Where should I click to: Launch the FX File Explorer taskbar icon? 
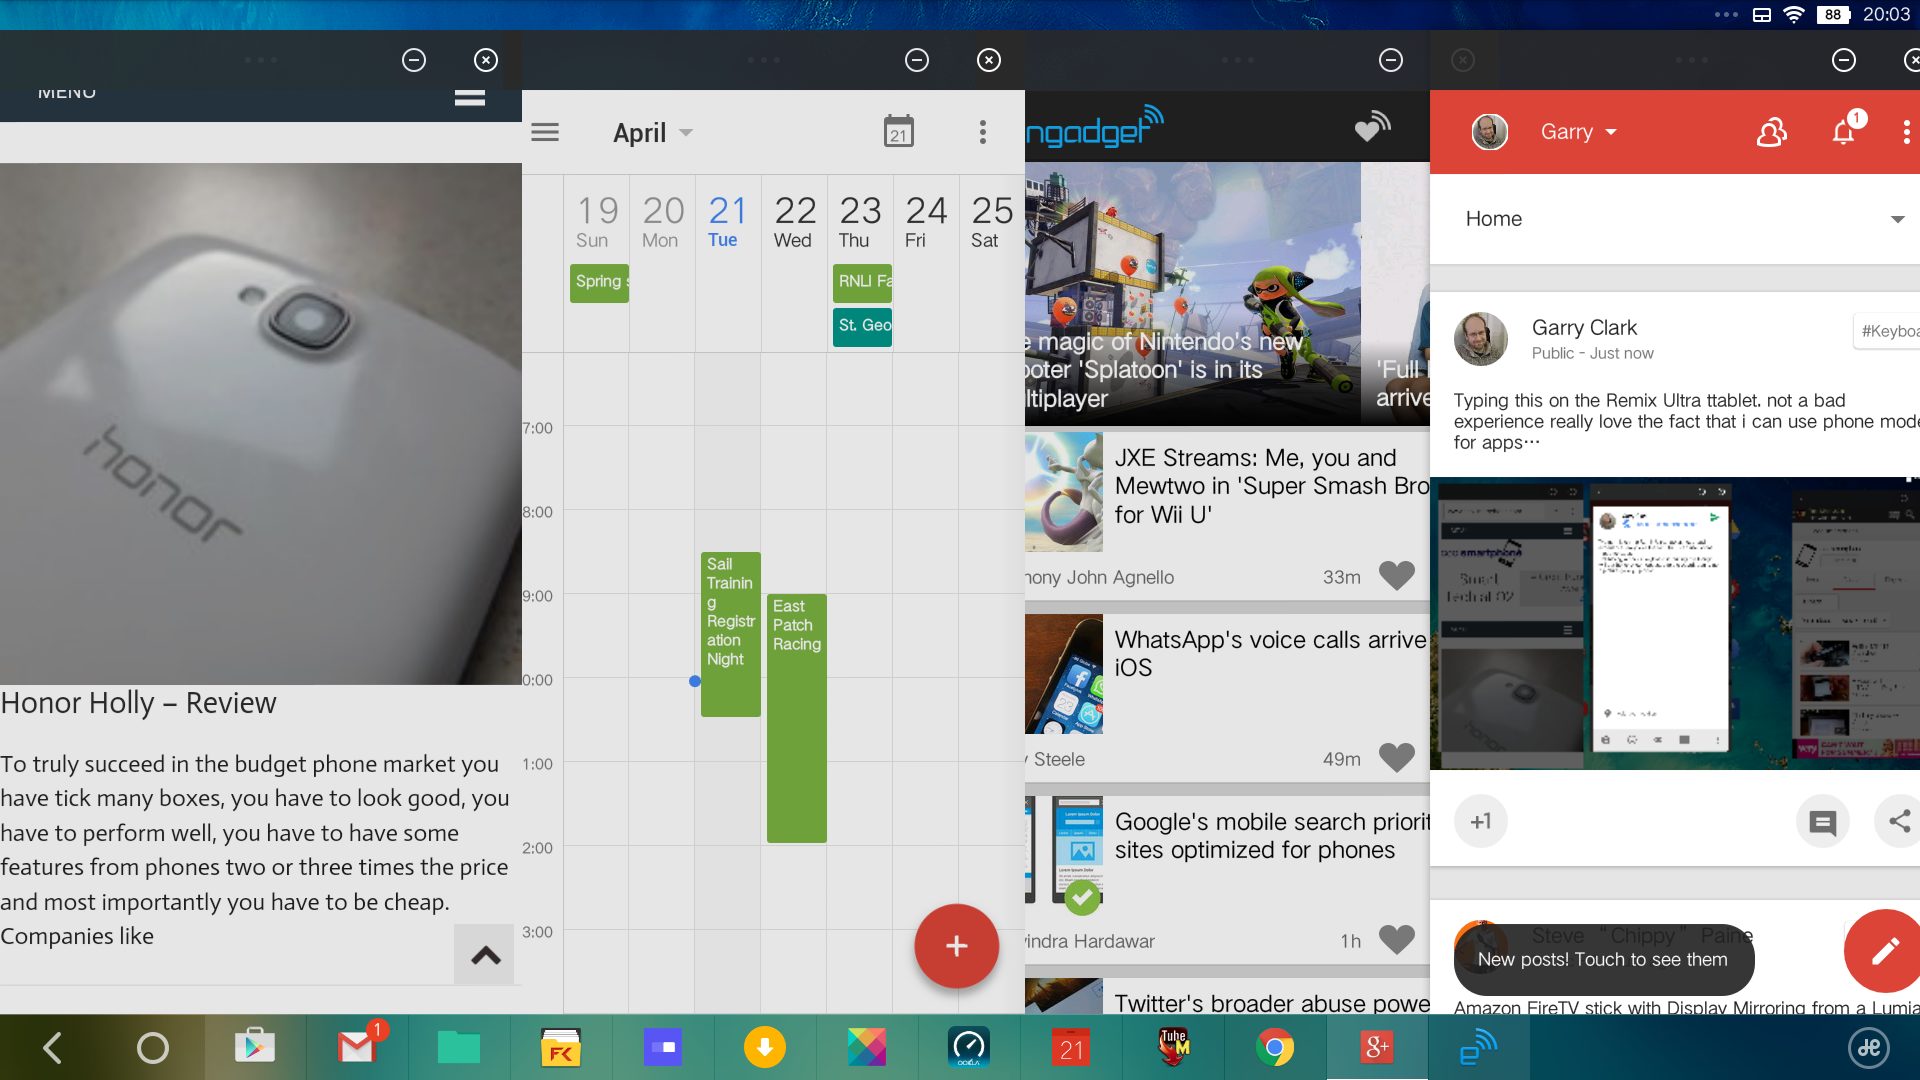[x=560, y=1047]
